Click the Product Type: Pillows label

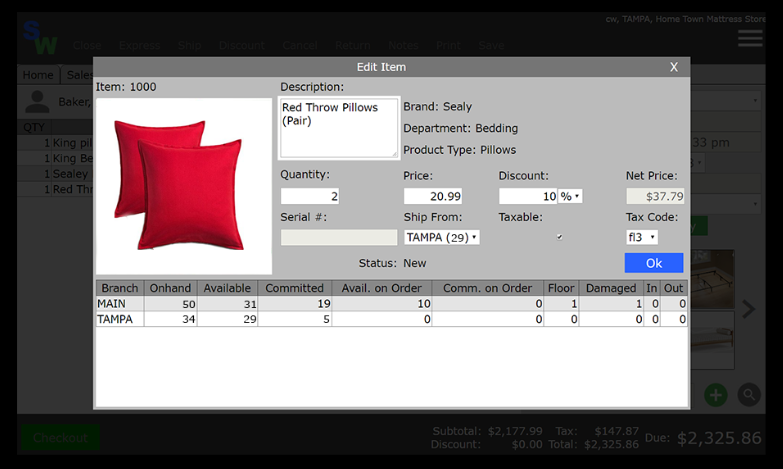pyautogui.click(x=459, y=150)
